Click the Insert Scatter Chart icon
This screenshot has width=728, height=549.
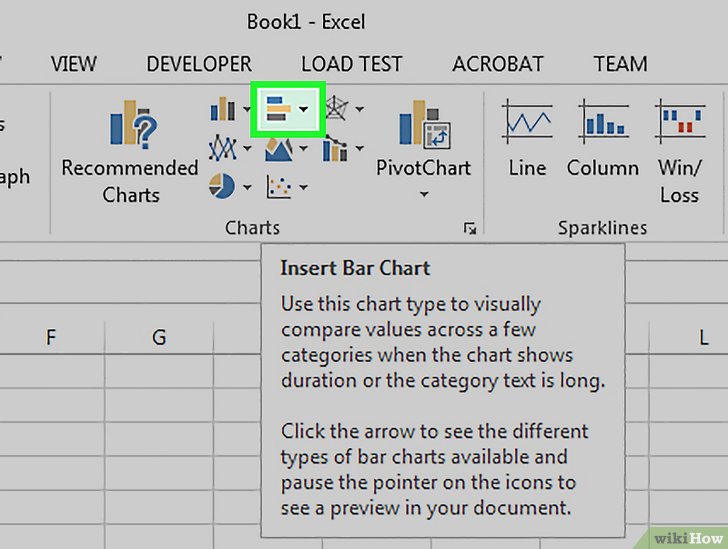pyautogui.click(x=279, y=187)
